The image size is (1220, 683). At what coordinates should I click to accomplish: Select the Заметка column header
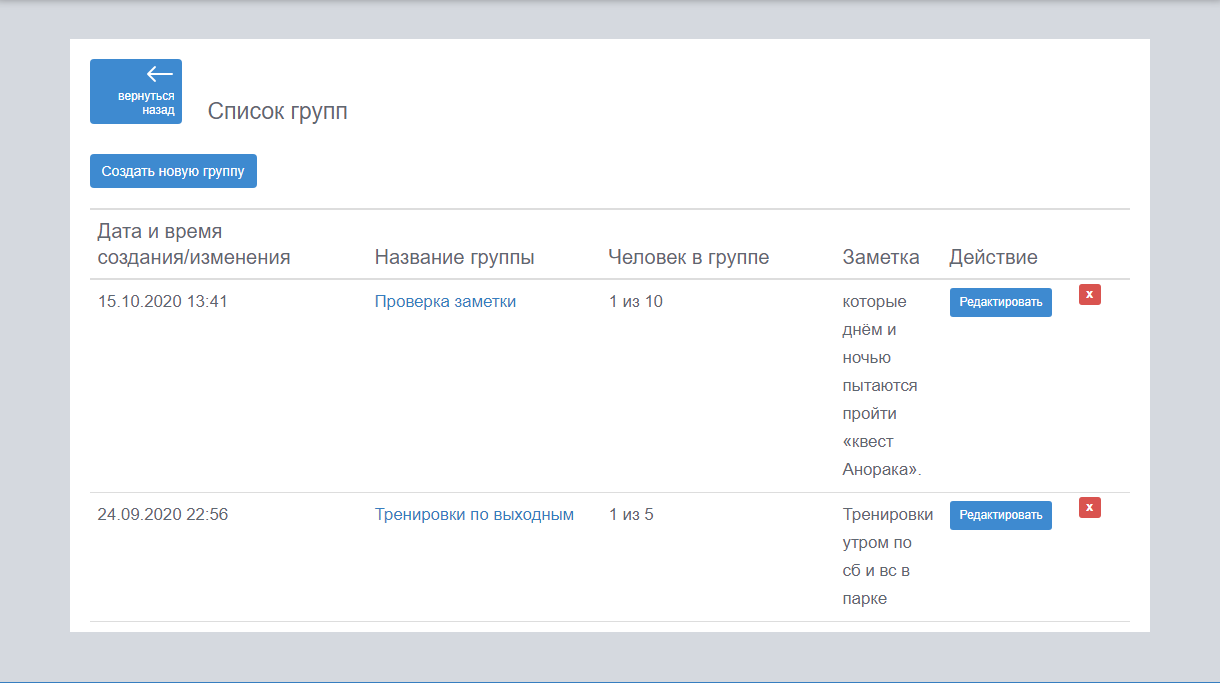pos(881,257)
